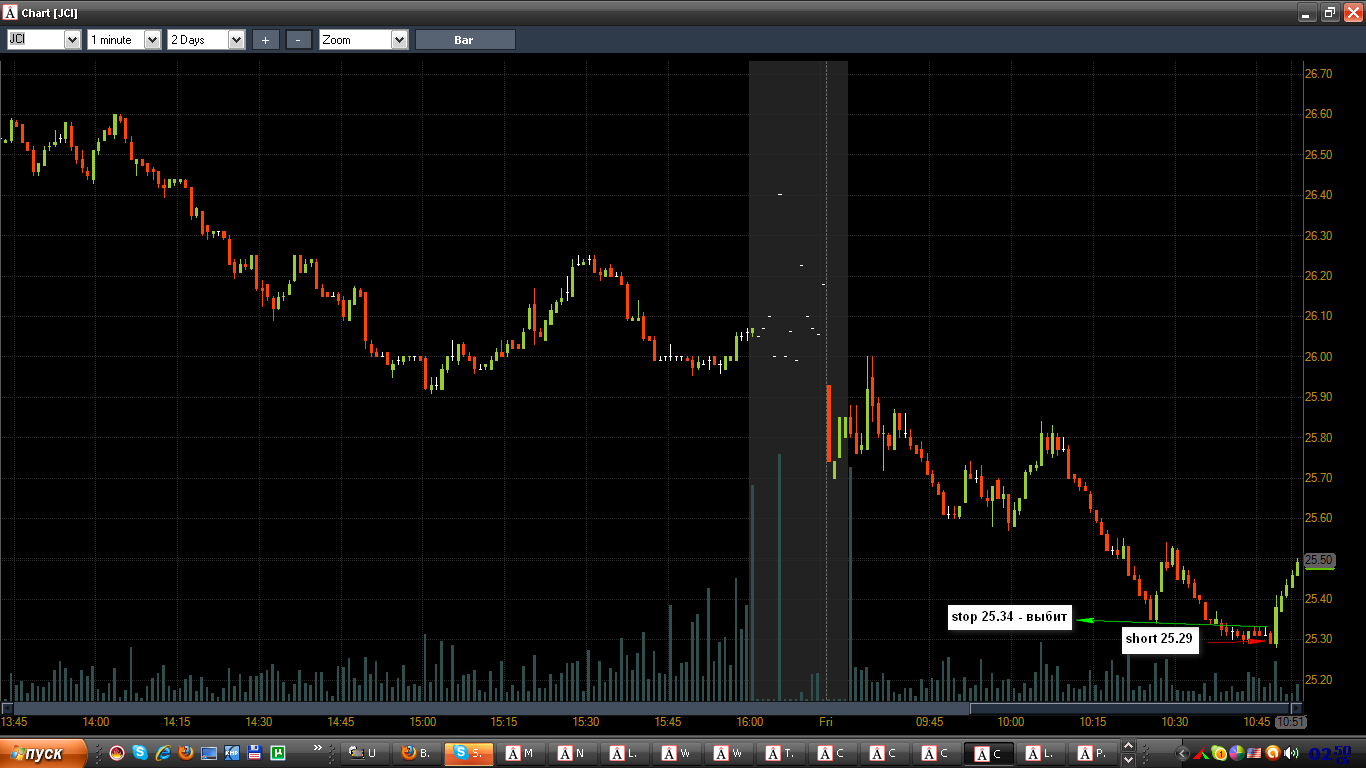Click the show desktop monitor quick launch icon
This screenshot has width=1366, height=768.
209,752
